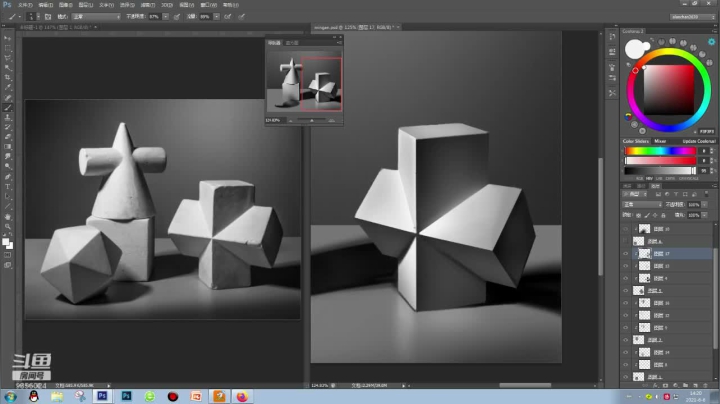Toggle pressure for opacity button
Screen dimensions: 720x404
[177, 17]
